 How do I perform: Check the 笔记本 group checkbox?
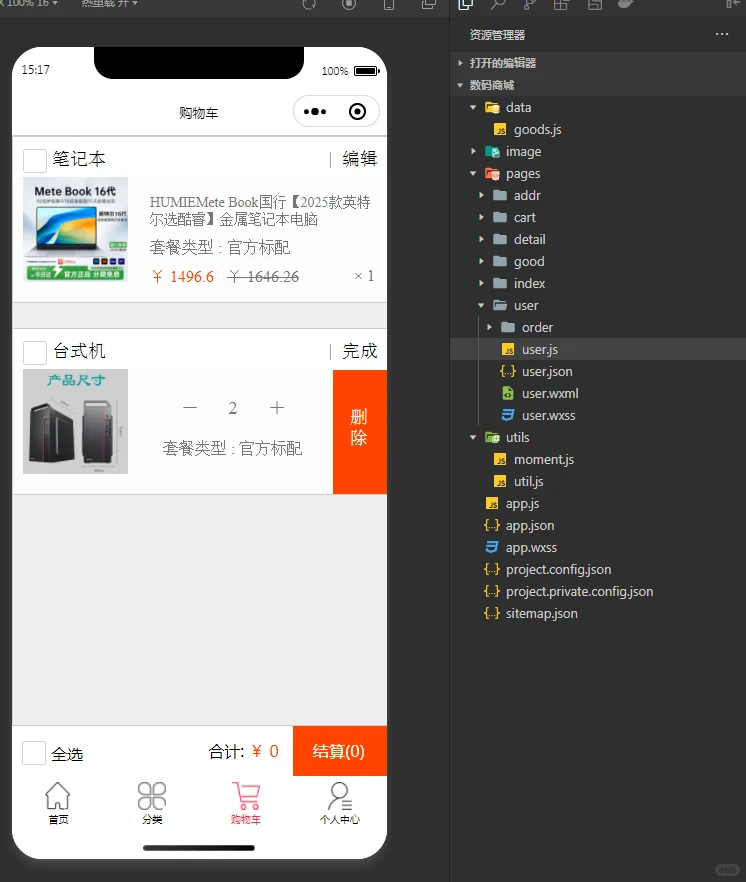pos(35,160)
